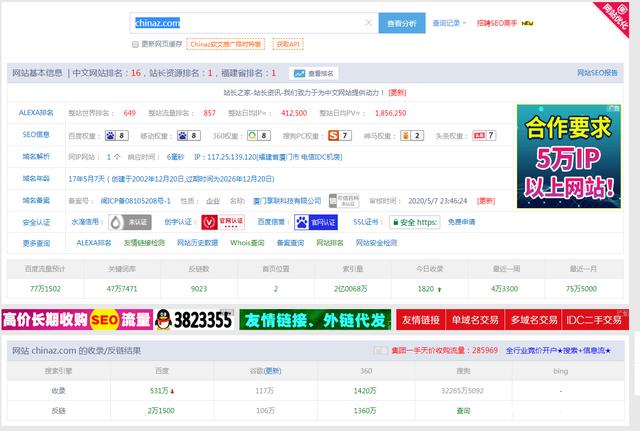Click the SEO信息 row label
Screen dimensions: 640x431
[x=36, y=134]
